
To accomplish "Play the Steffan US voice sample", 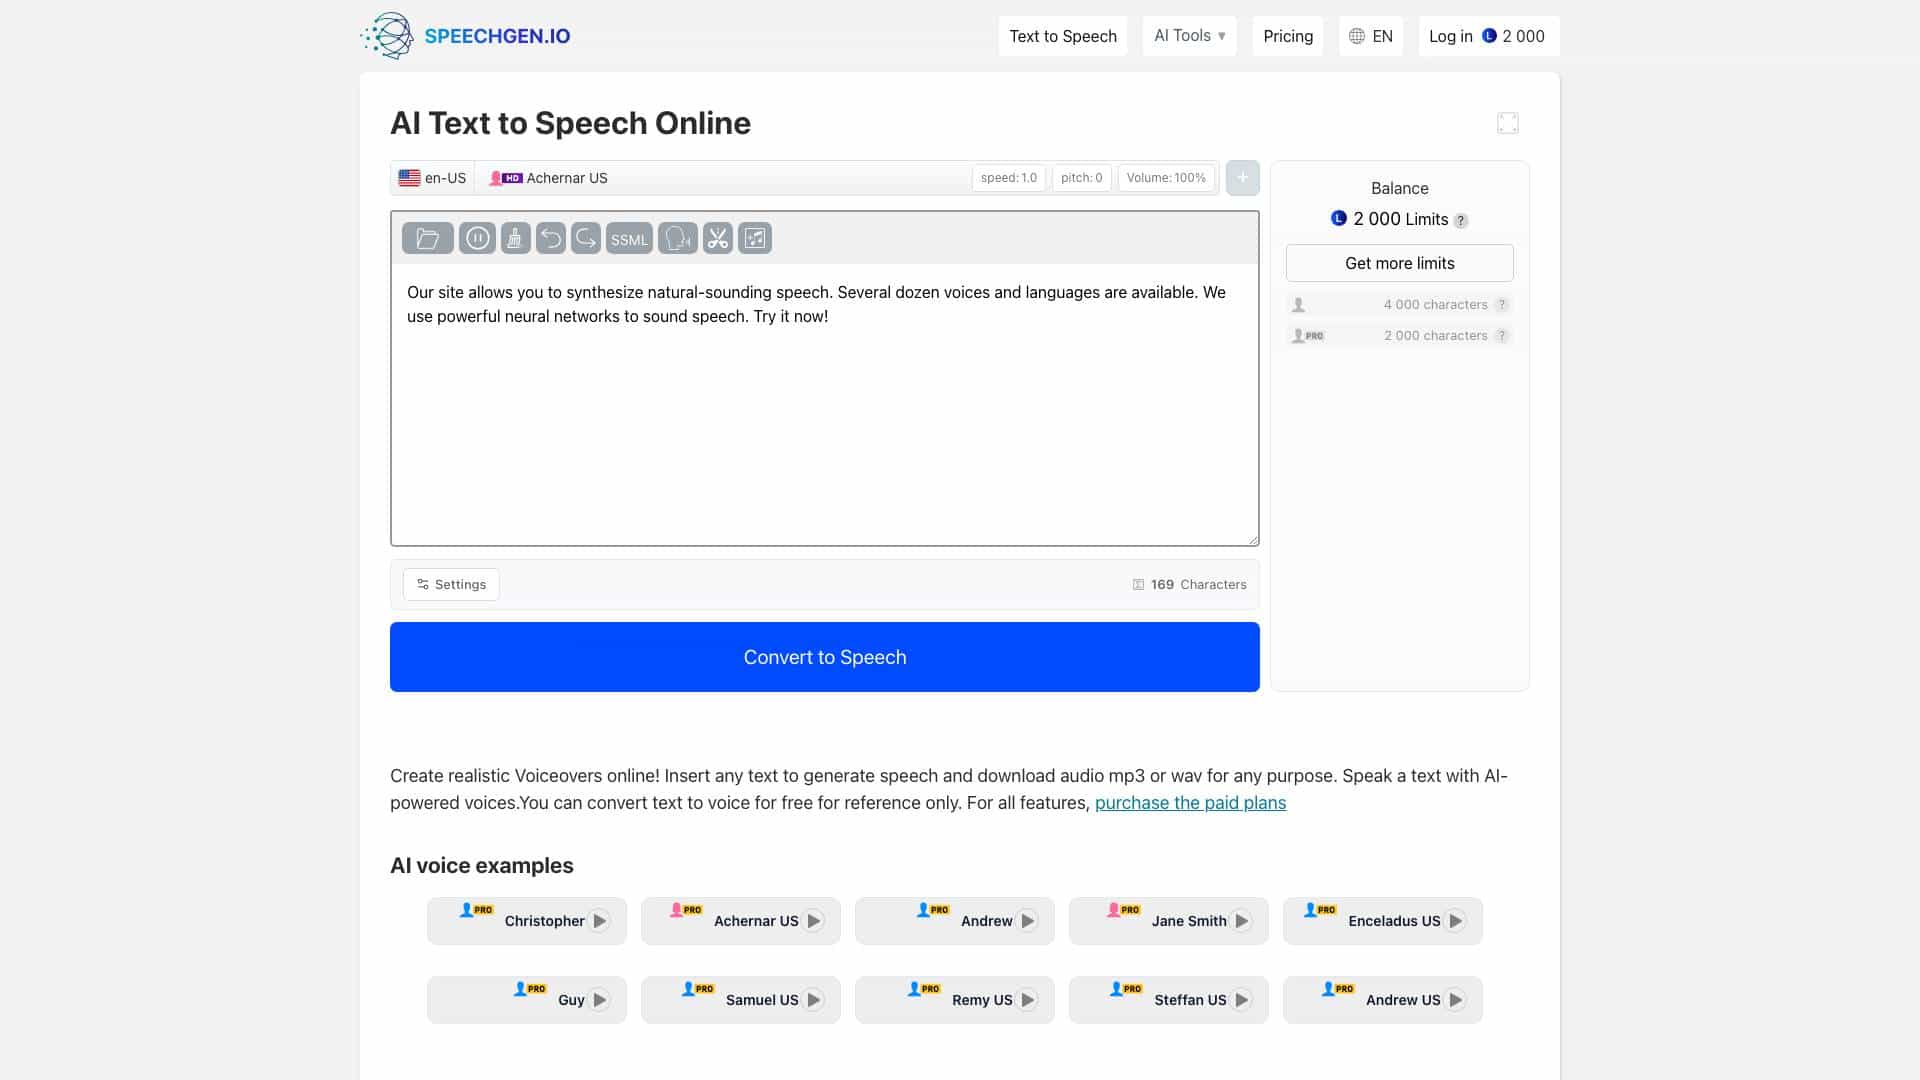I will point(1241,1000).
